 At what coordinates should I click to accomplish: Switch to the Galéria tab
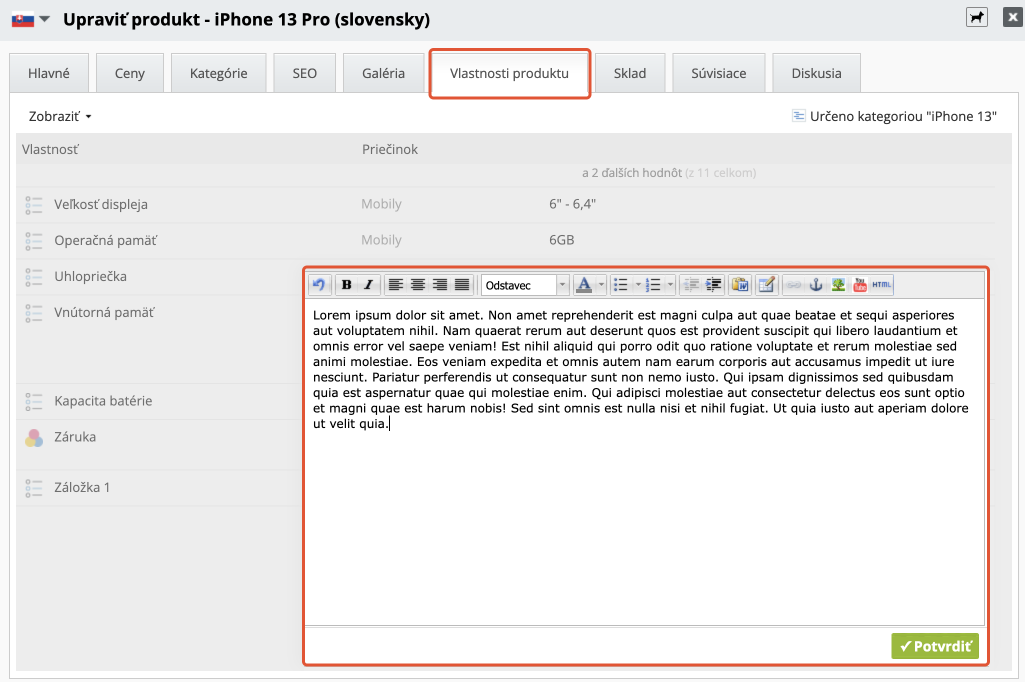384,73
